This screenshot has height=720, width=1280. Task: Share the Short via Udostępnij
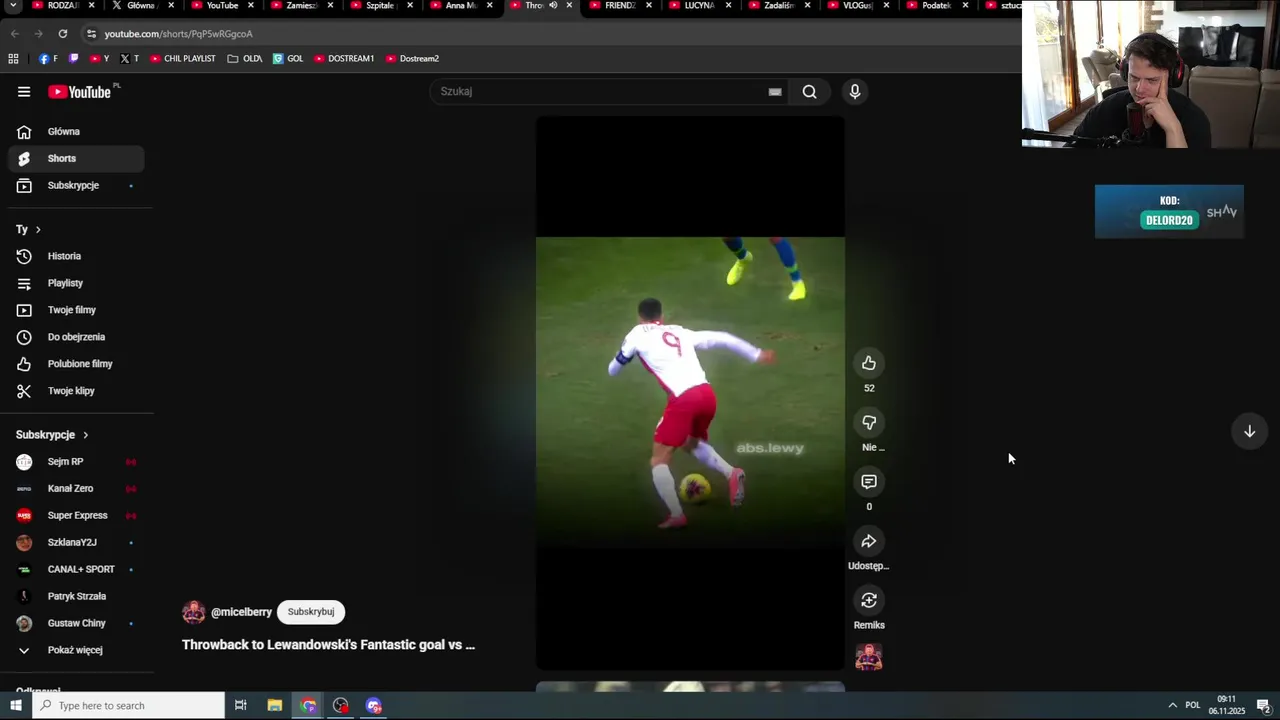click(x=869, y=541)
